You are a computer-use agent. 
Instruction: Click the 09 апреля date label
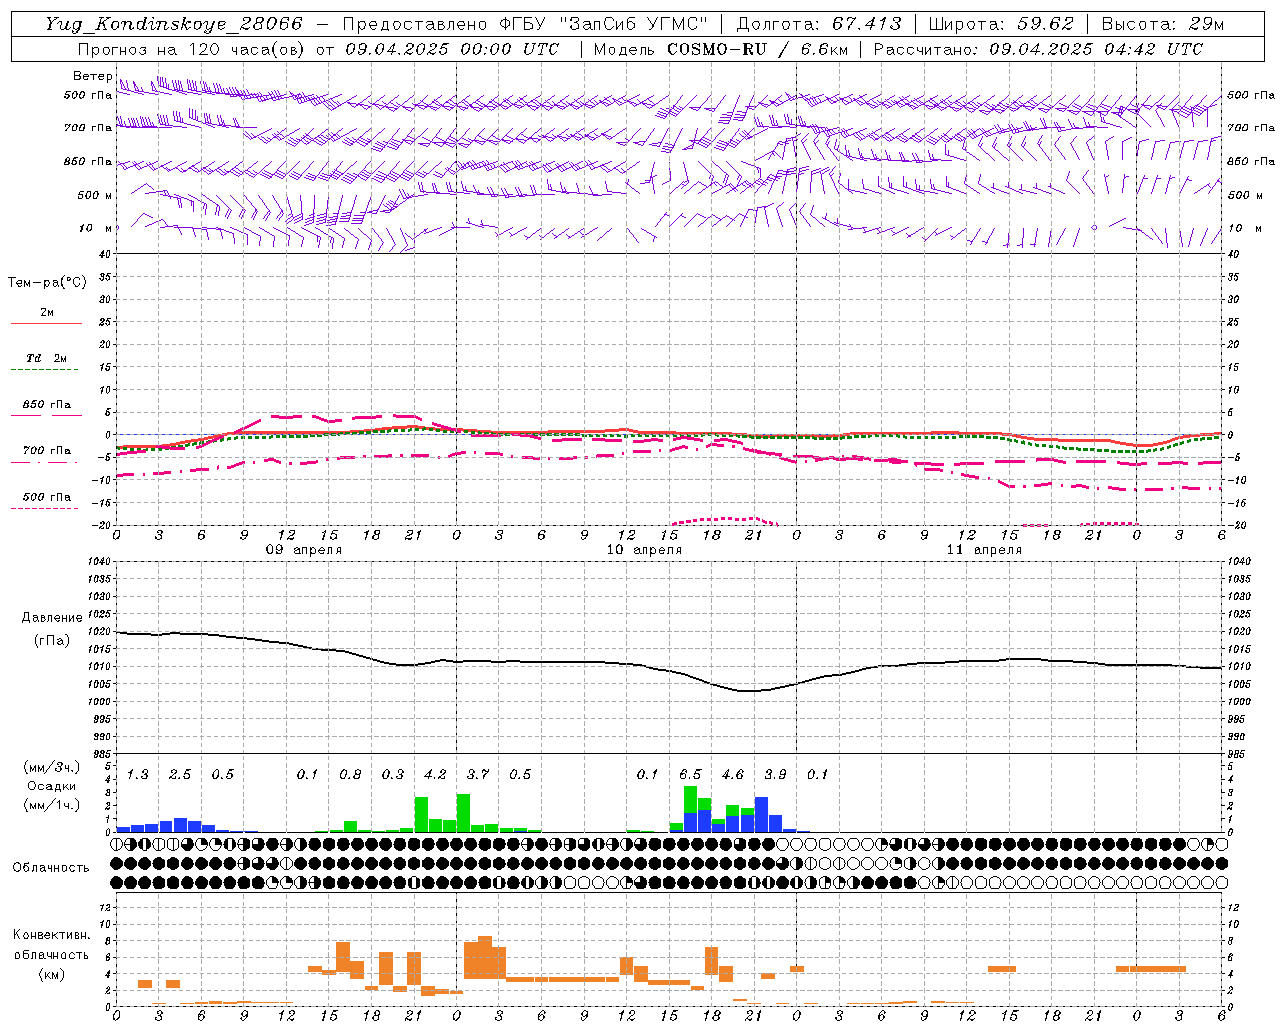click(303, 550)
